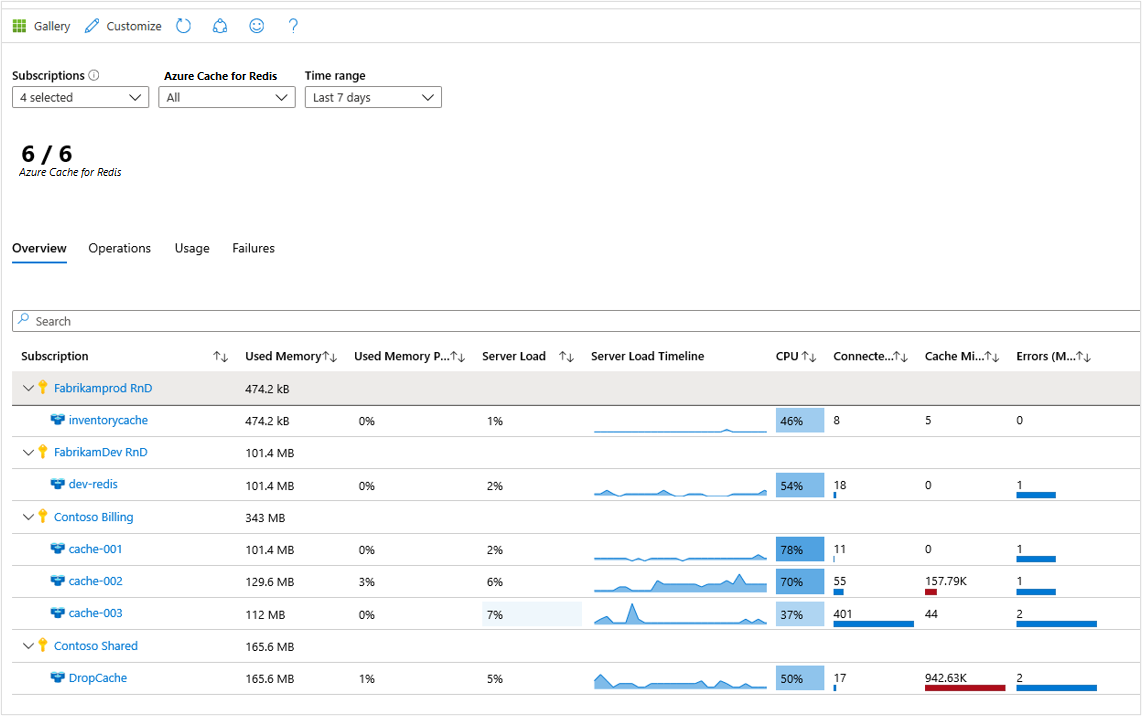Click the Redis cache icon beside inventorycache
The height and width of the screenshot is (716, 1142).
coord(58,420)
